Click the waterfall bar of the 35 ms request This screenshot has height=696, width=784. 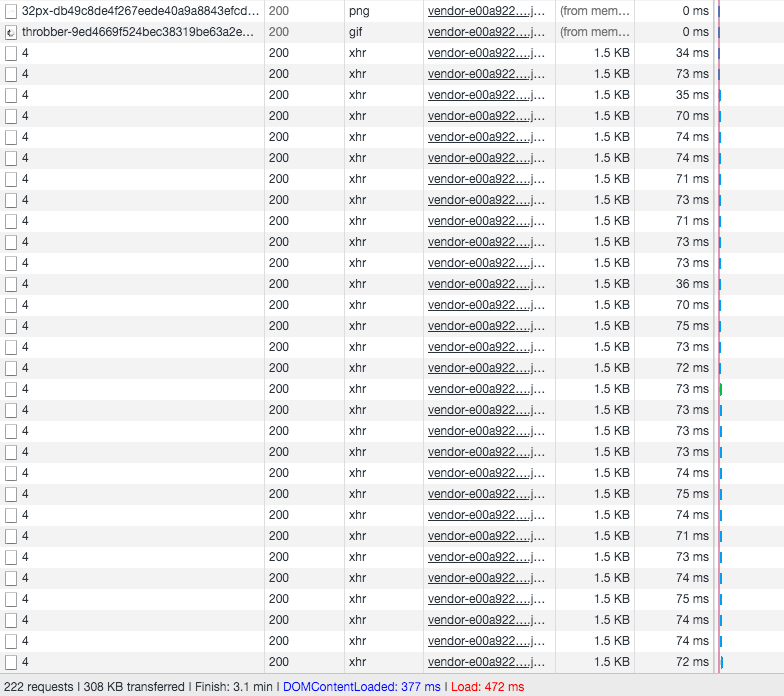tap(720, 95)
